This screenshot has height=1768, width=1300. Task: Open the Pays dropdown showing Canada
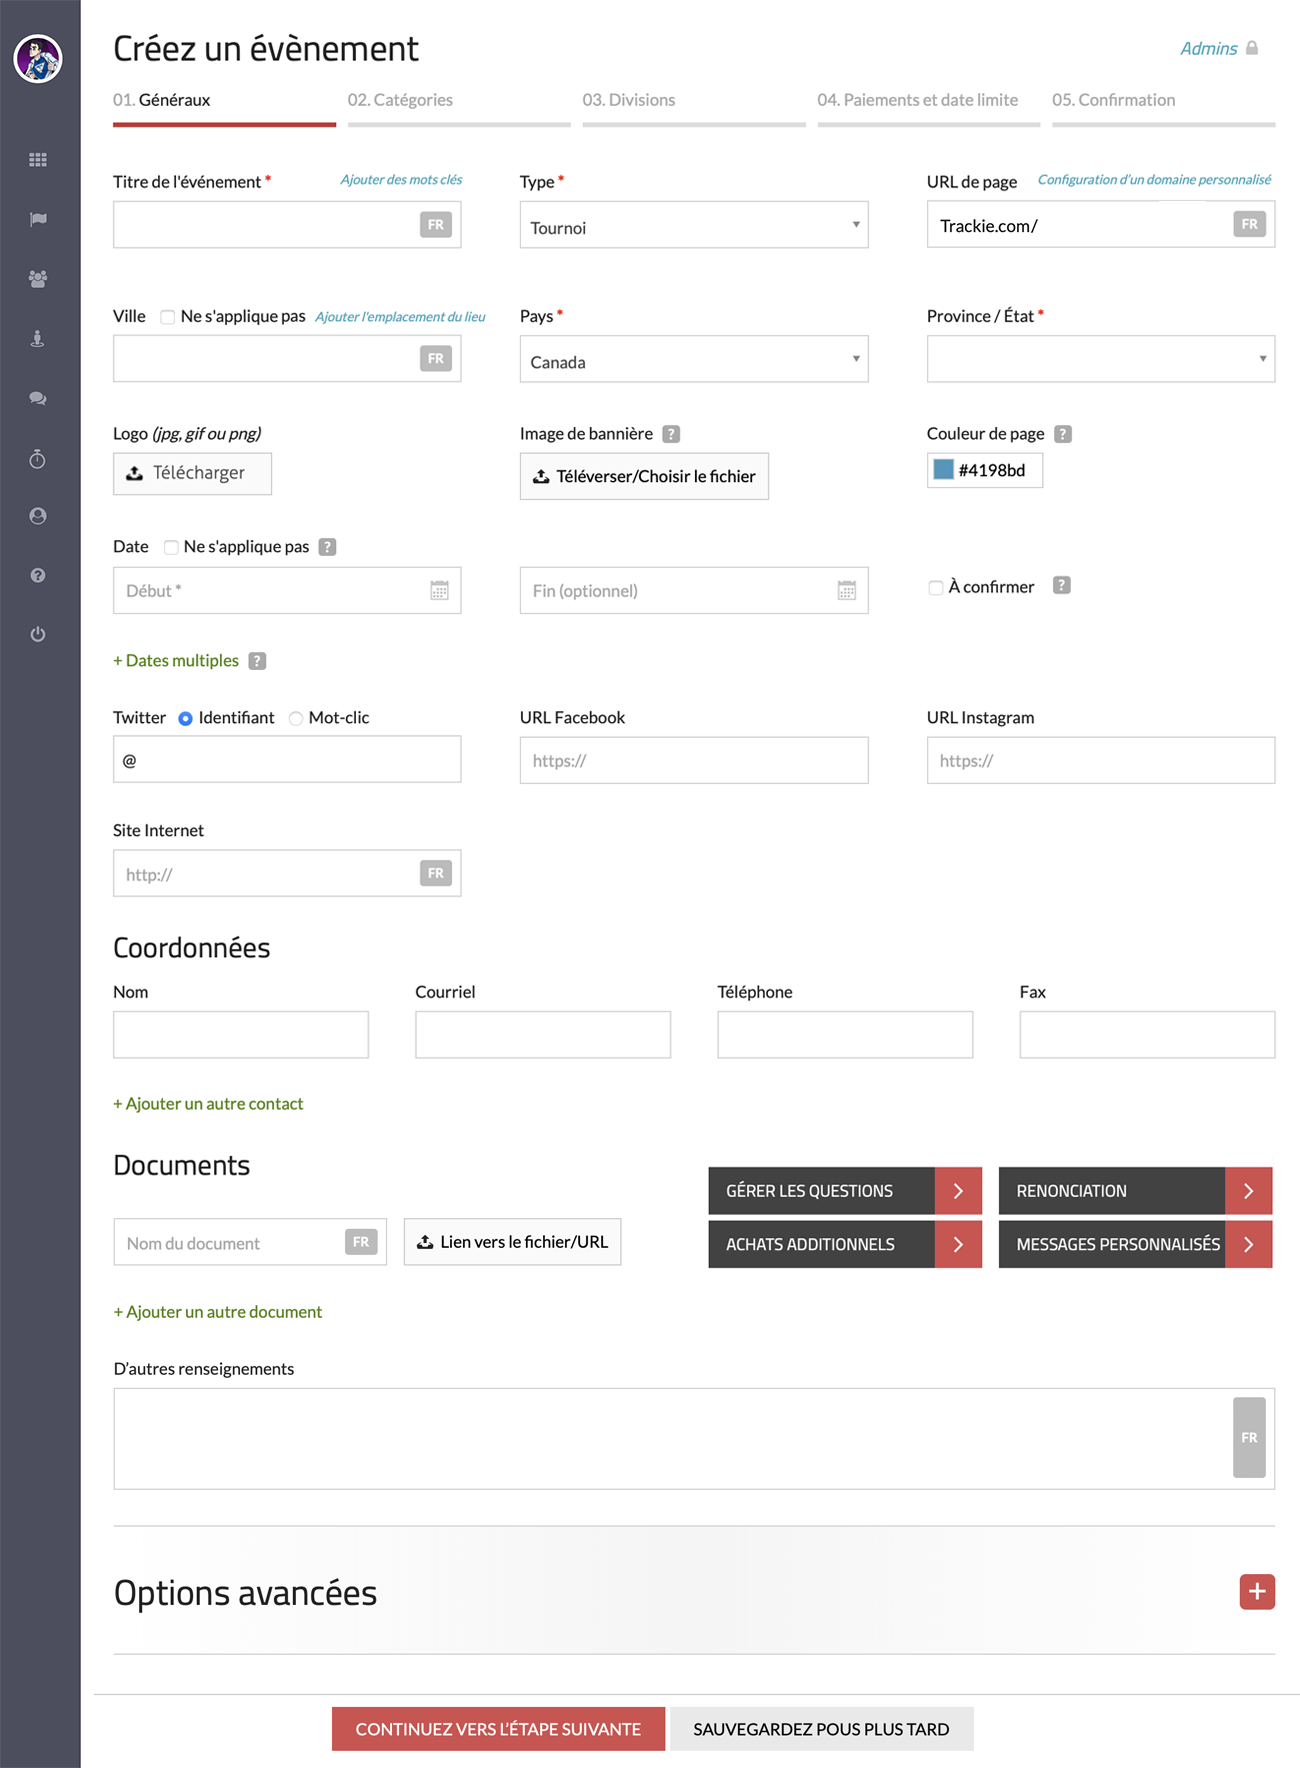coord(693,360)
